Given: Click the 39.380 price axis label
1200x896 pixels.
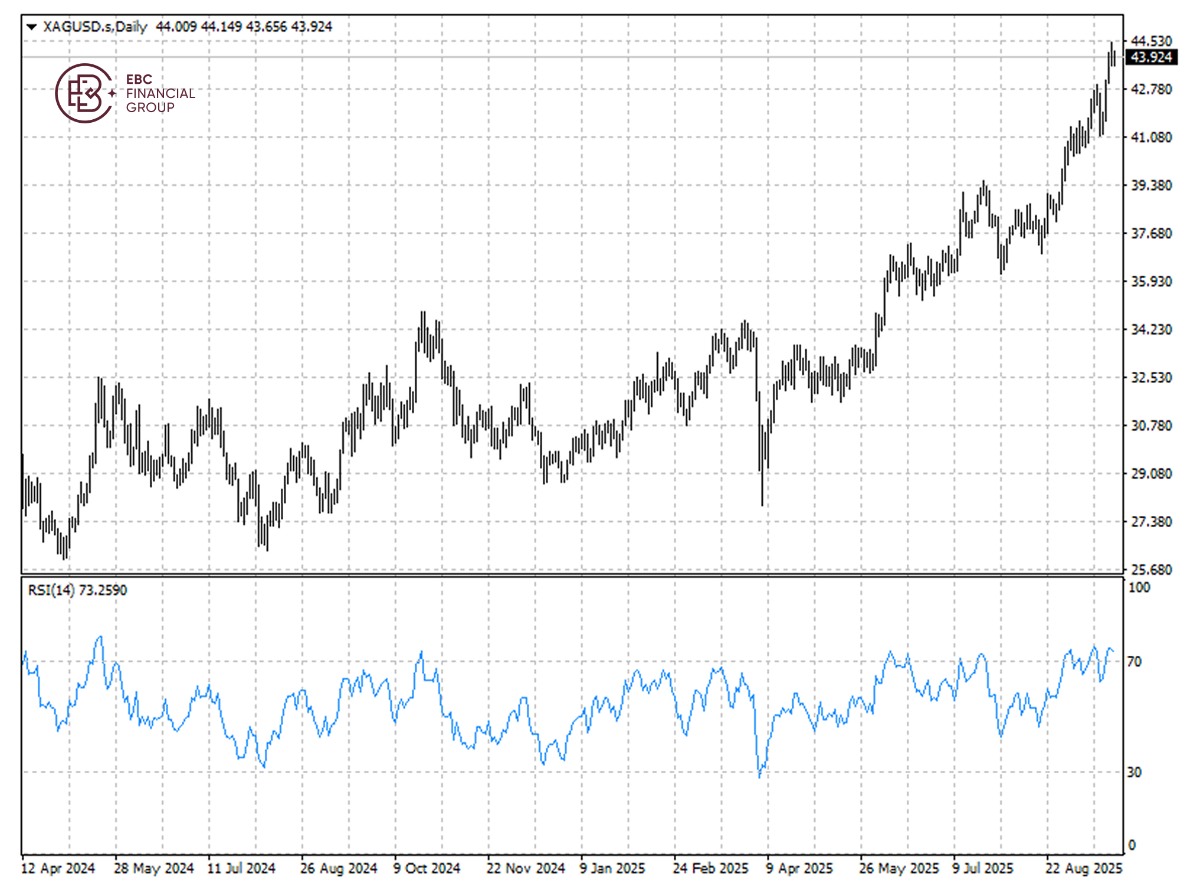Looking at the screenshot, I should coord(1150,186).
